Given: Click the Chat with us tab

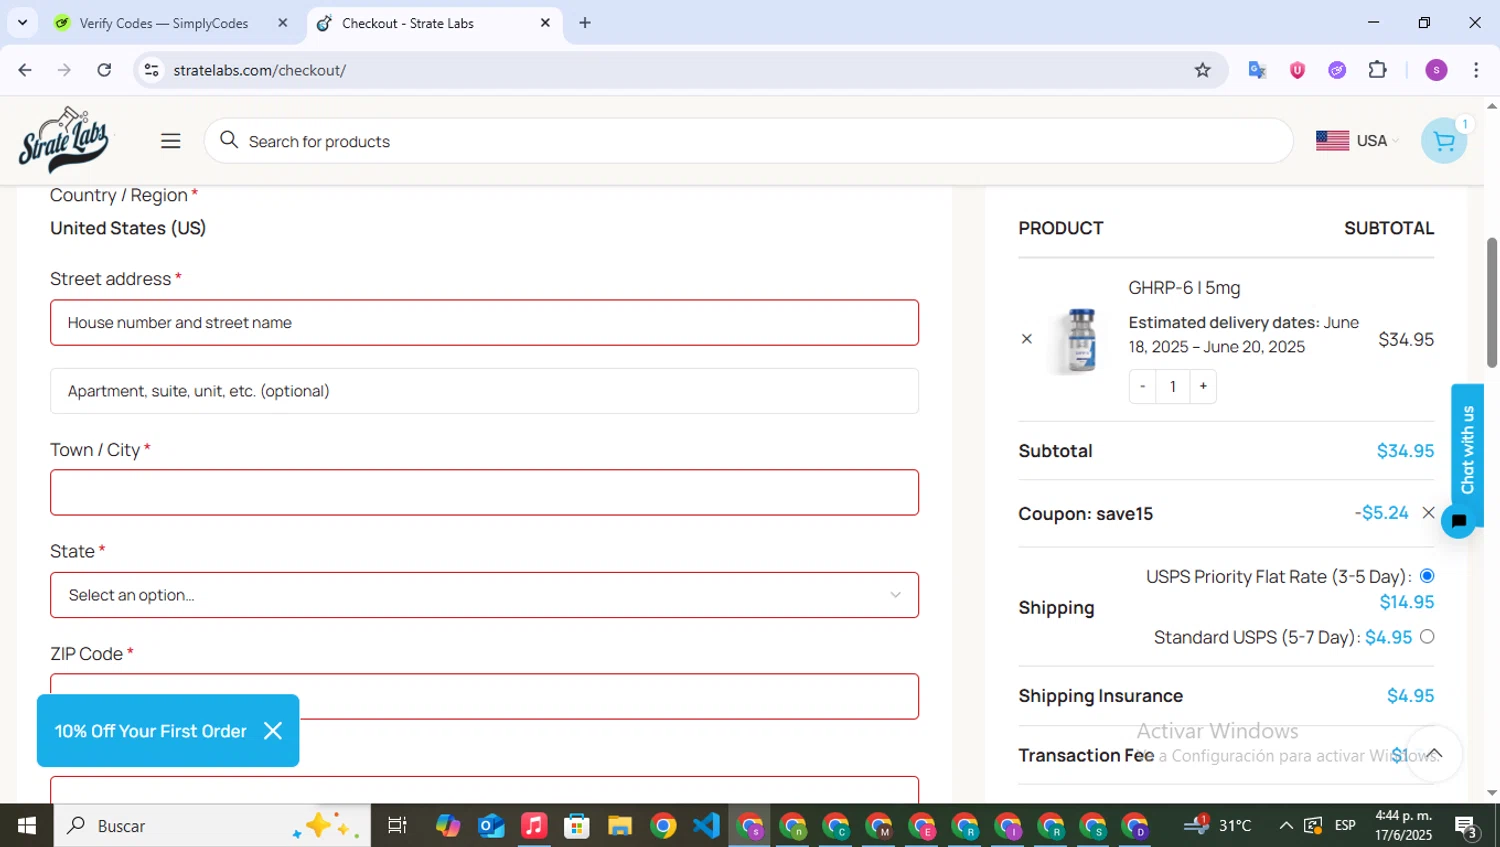Looking at the screenshot, I should (1467, 449).
